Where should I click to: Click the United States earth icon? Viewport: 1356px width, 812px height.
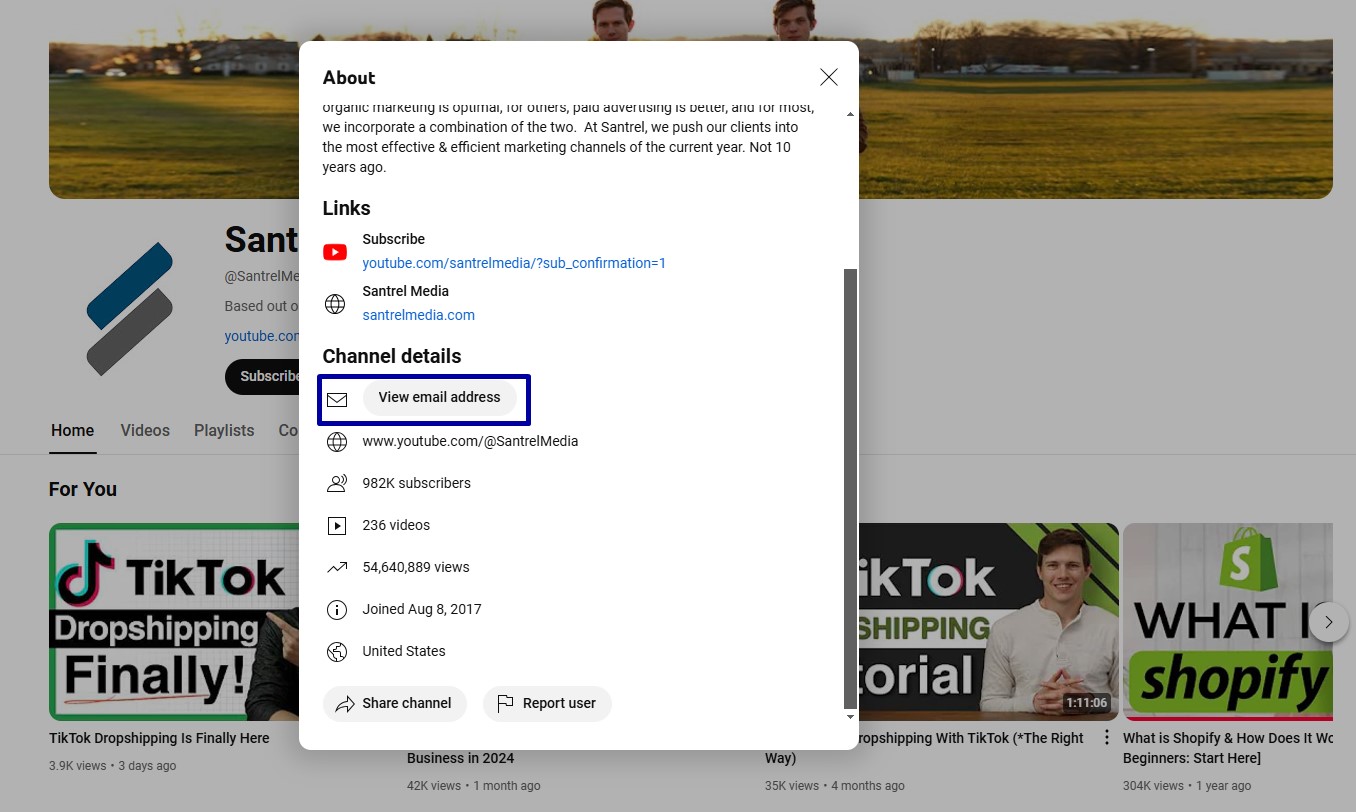pos(337,651)
